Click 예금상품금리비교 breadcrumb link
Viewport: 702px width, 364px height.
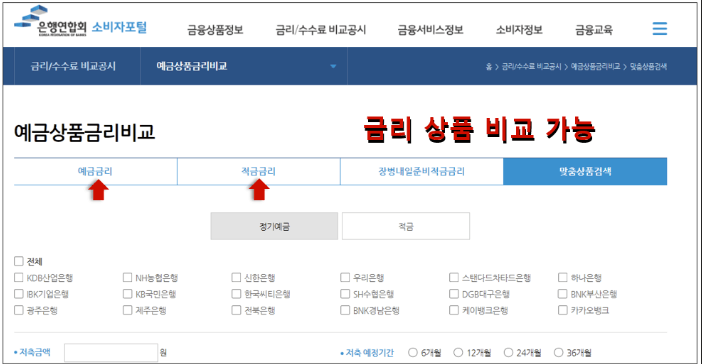pos(595,66)
